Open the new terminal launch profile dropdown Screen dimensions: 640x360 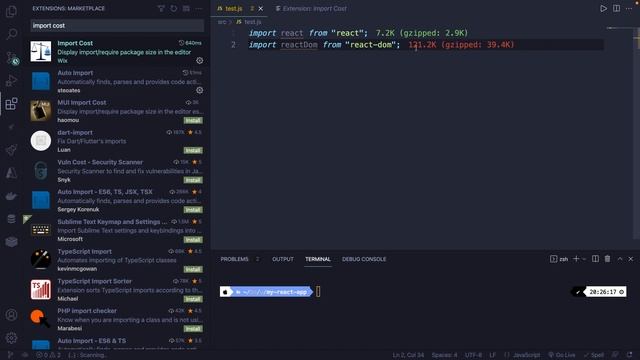(x=584, y=259)
